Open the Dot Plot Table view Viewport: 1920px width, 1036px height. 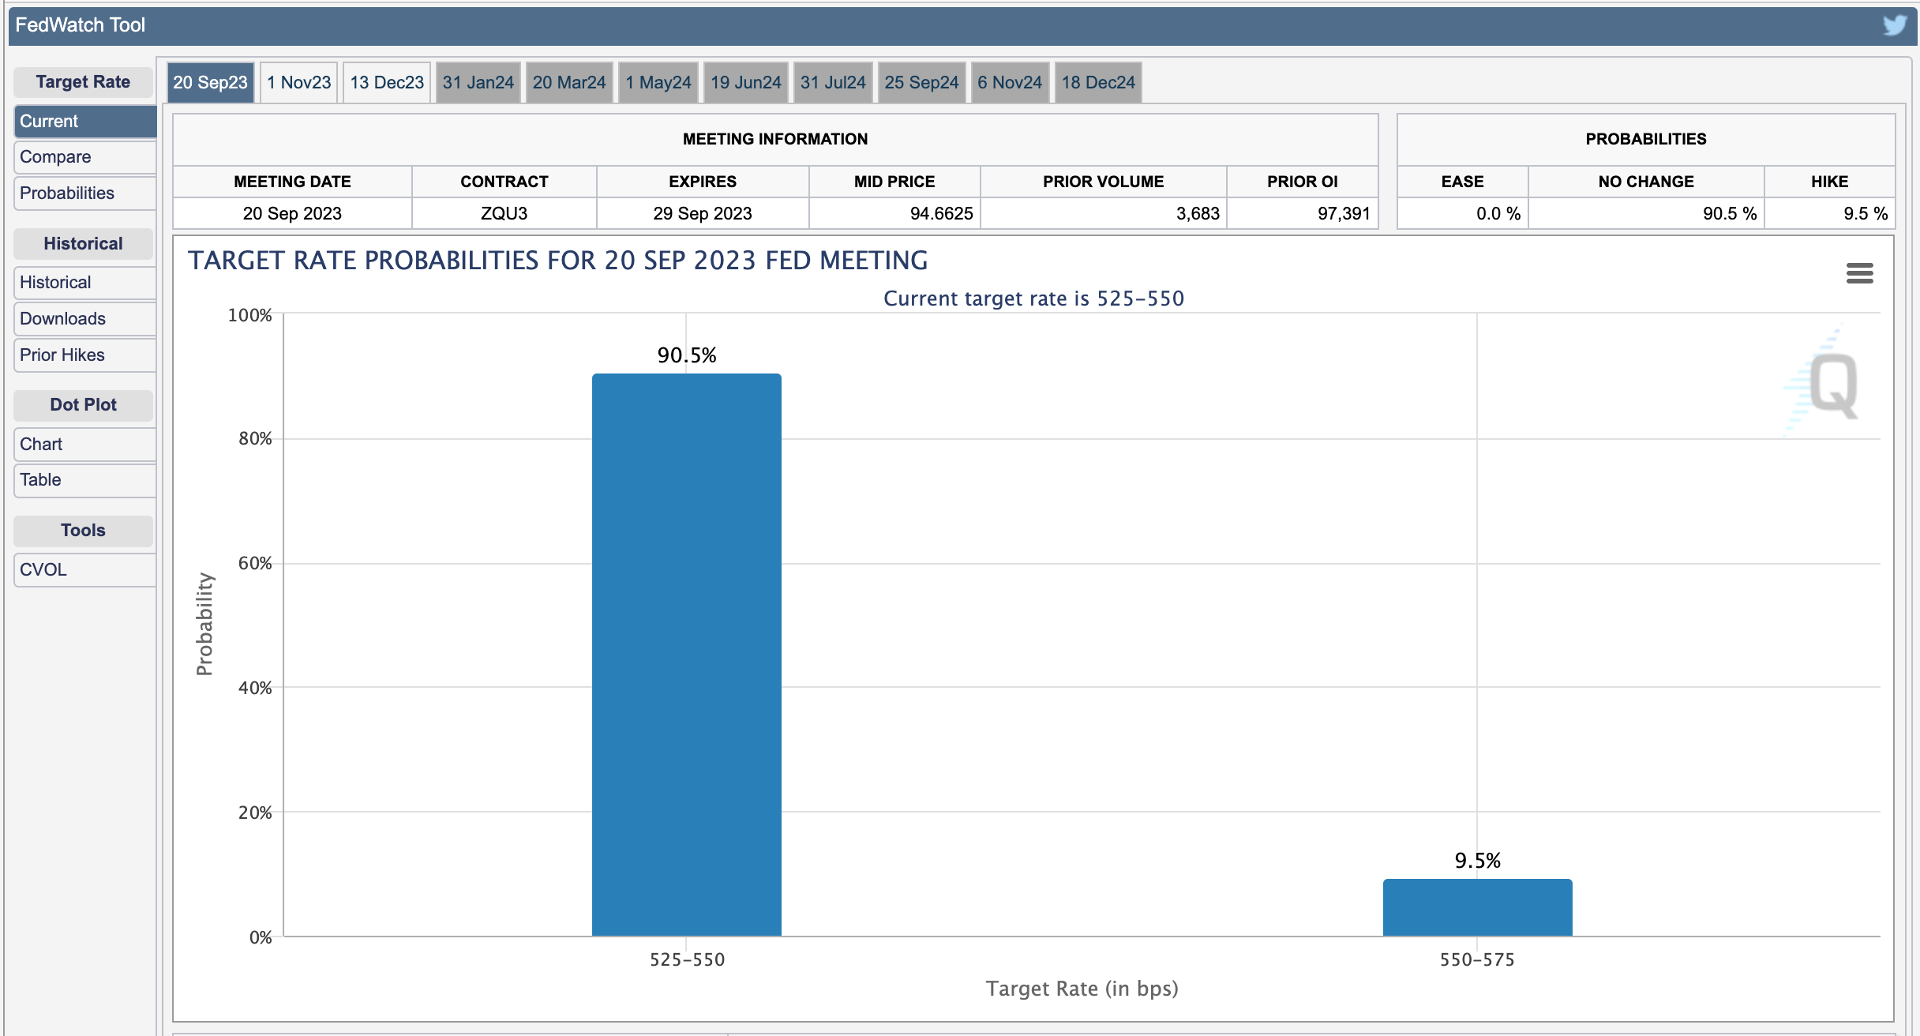point(85,480)
